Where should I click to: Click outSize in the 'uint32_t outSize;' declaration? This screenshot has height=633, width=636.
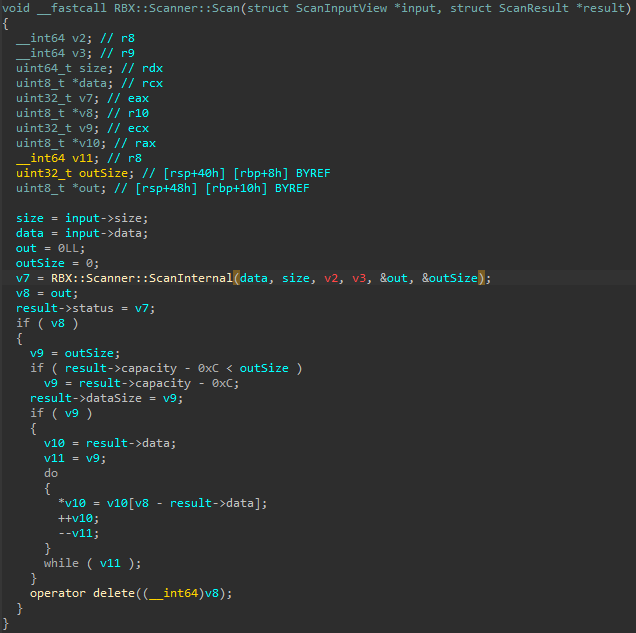[x=103, y=173]
